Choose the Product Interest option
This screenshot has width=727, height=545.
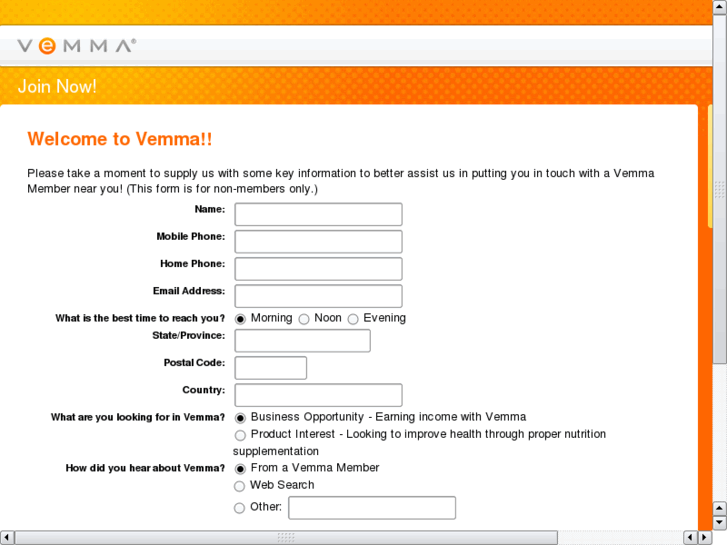click(x=240, y=435)
